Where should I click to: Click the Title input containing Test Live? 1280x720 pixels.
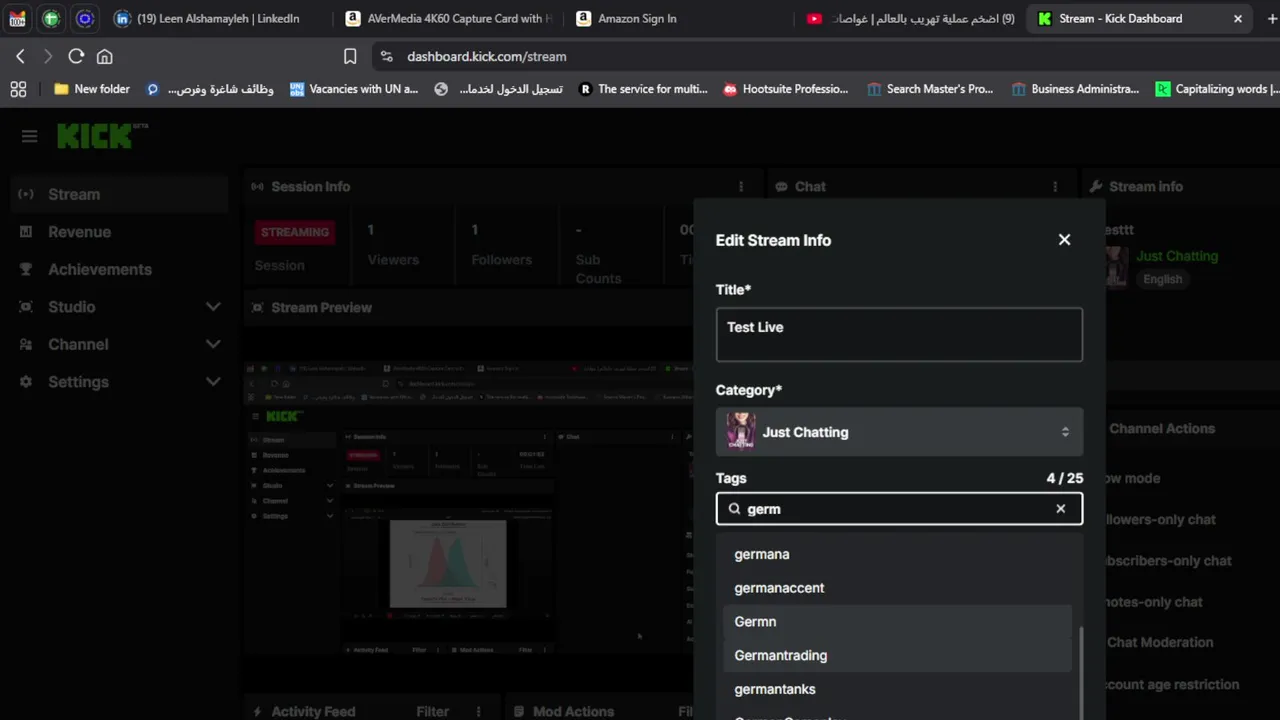[899, 334]
